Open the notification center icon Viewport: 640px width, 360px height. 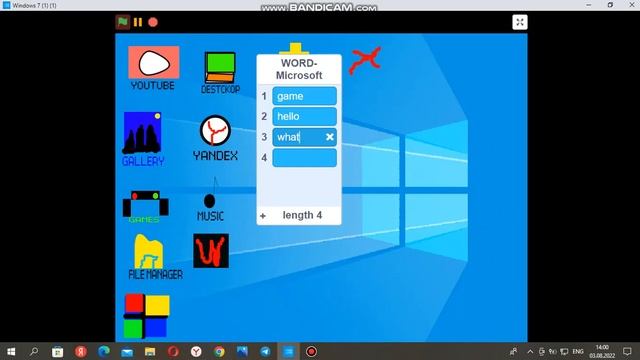(x=627, y=351)
